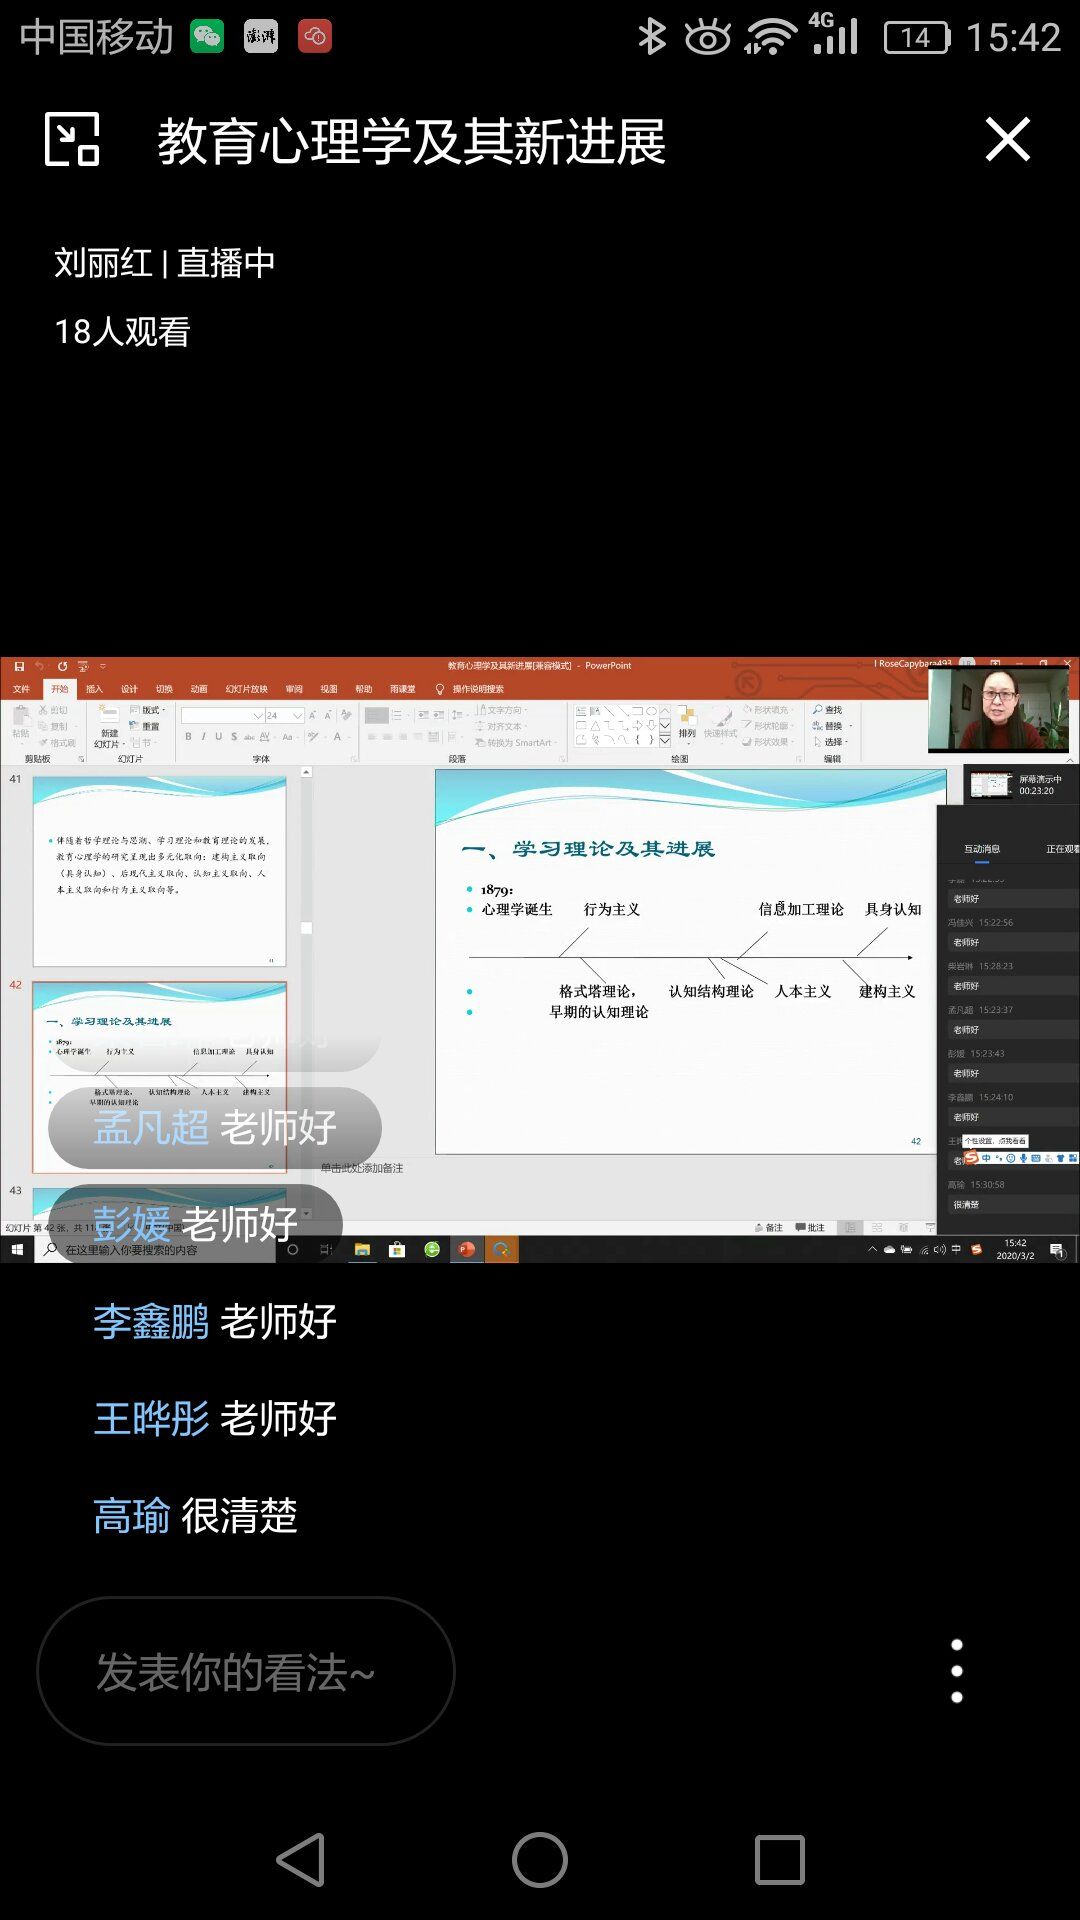Toggle bold formatting in font group
The image size is (1080, 1920).
(x=188, y=737)
